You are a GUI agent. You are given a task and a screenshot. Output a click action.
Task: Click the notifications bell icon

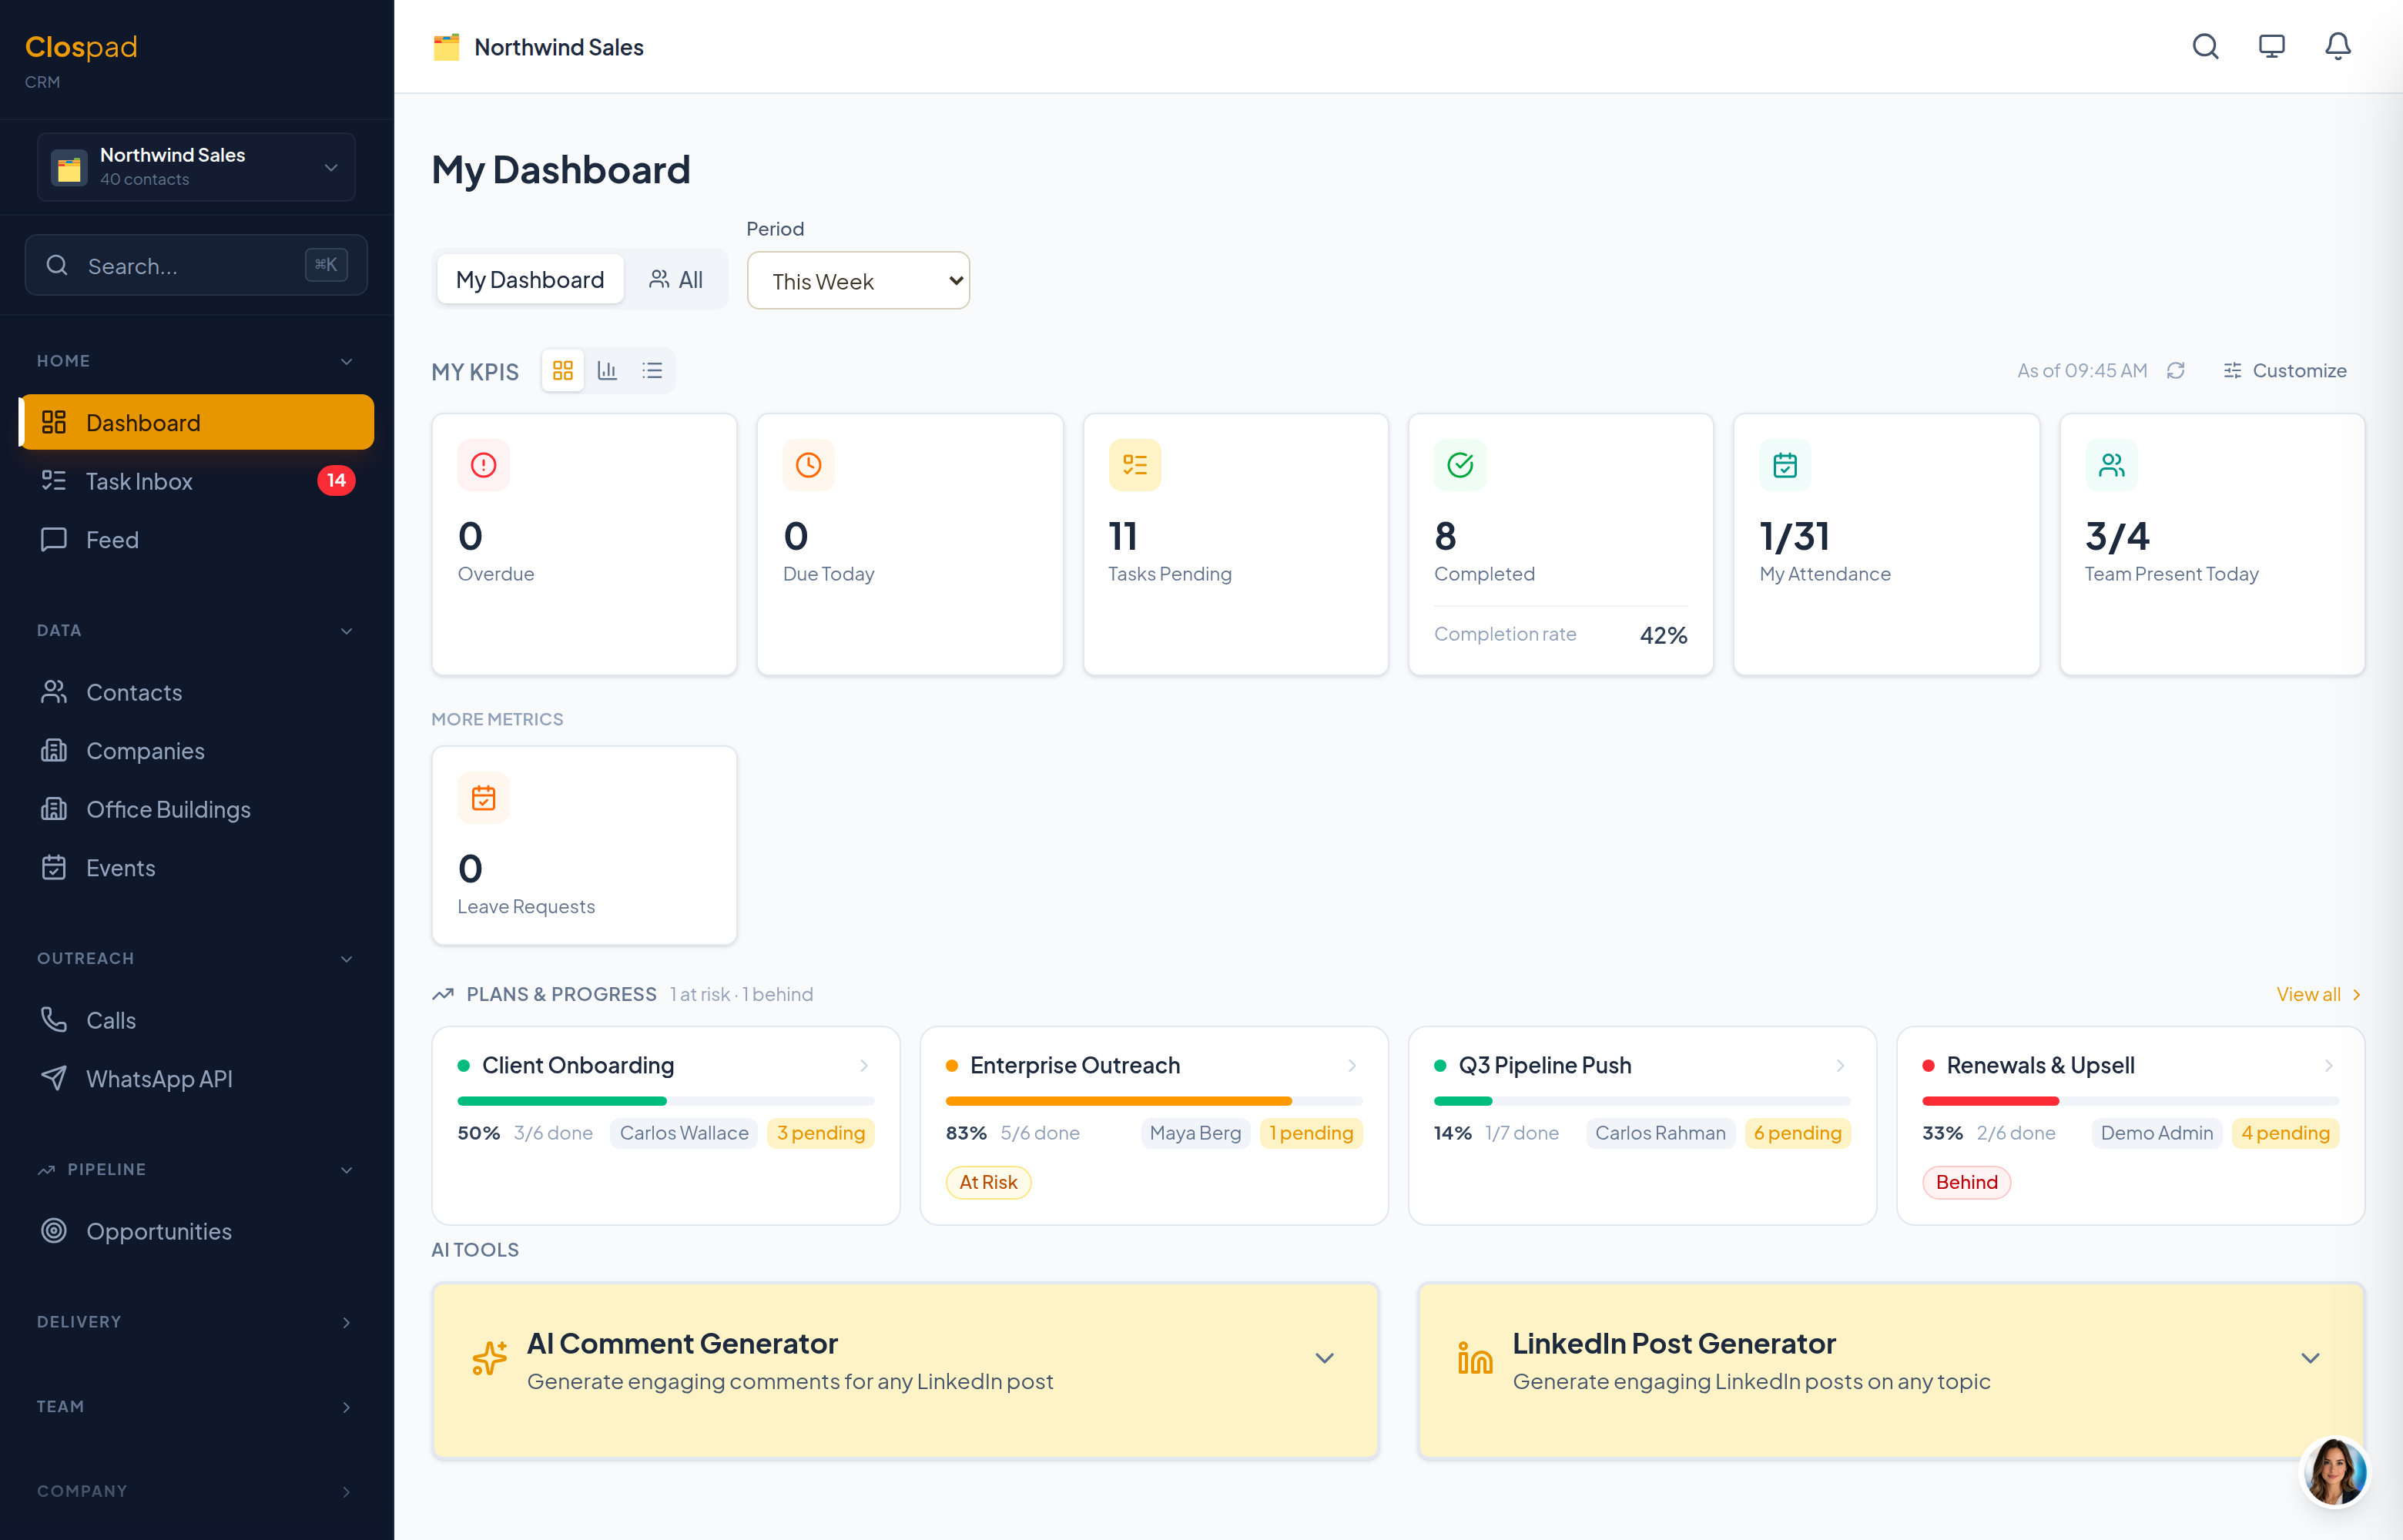(2337, 46)
